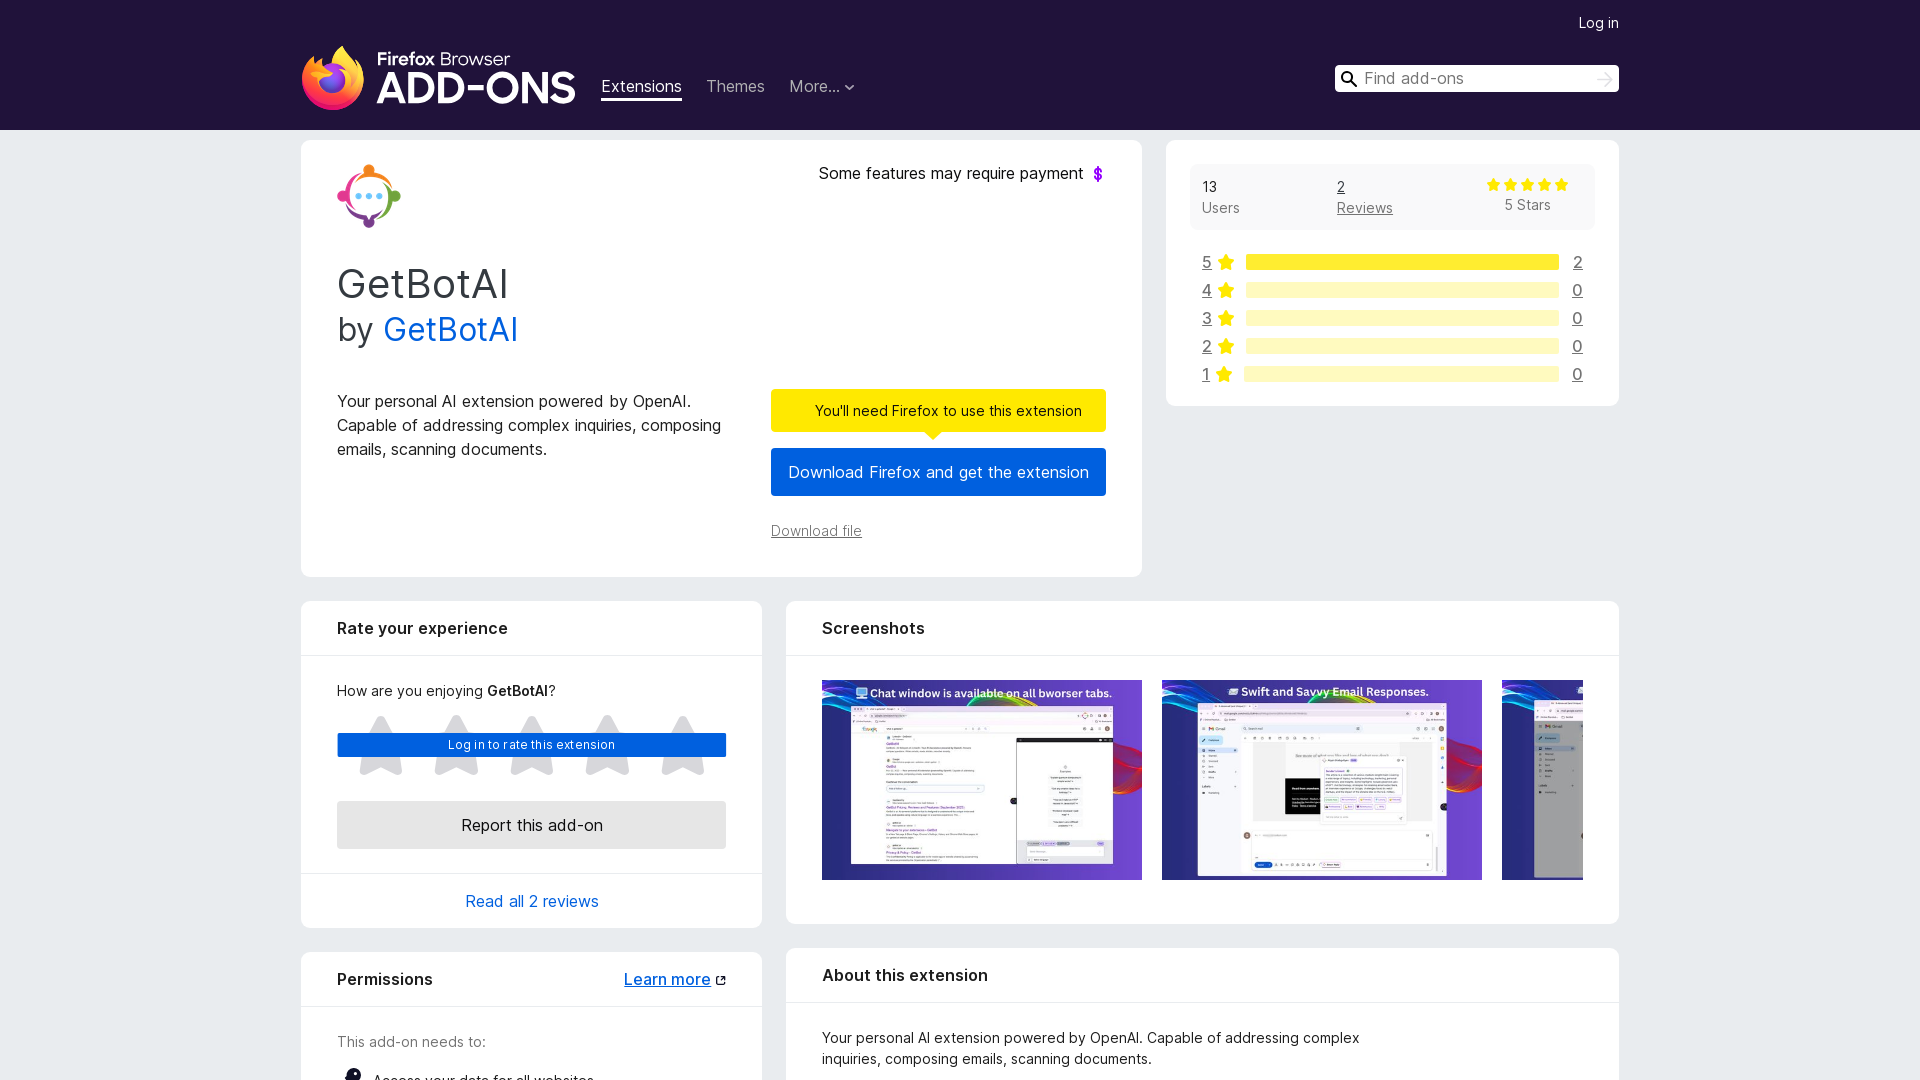The image size is (1920, 1080).
Task: Open the Learn more permissions link
Action: point(667,980)
